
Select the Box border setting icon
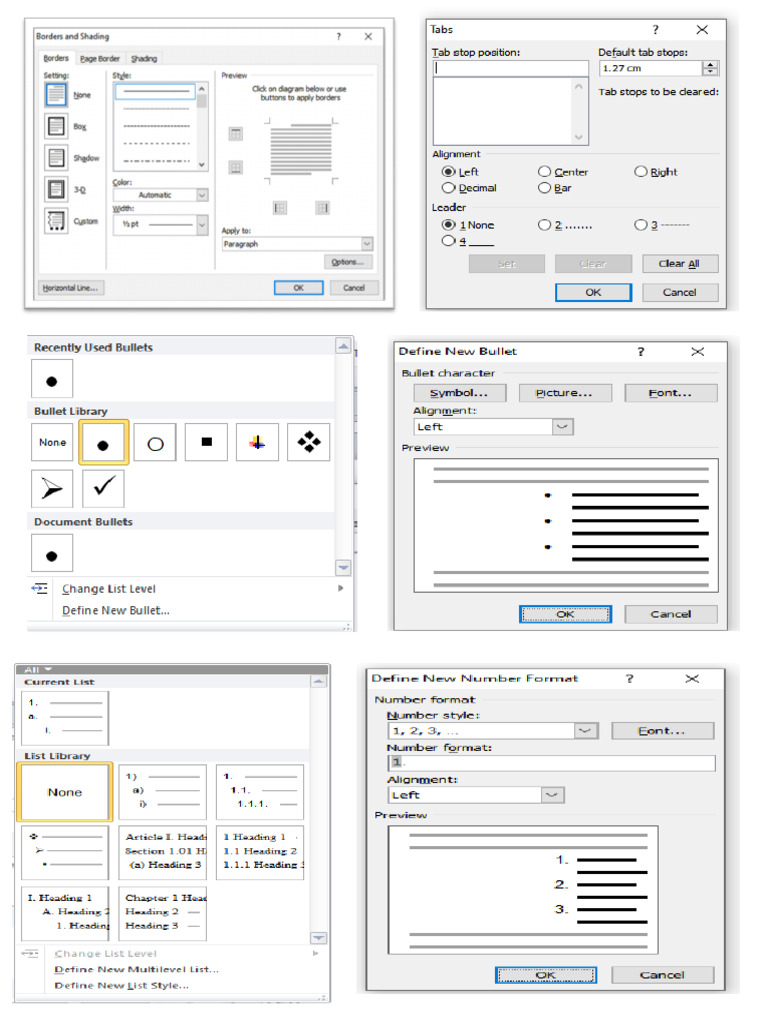pyautogui.click(x=56, y=127)
